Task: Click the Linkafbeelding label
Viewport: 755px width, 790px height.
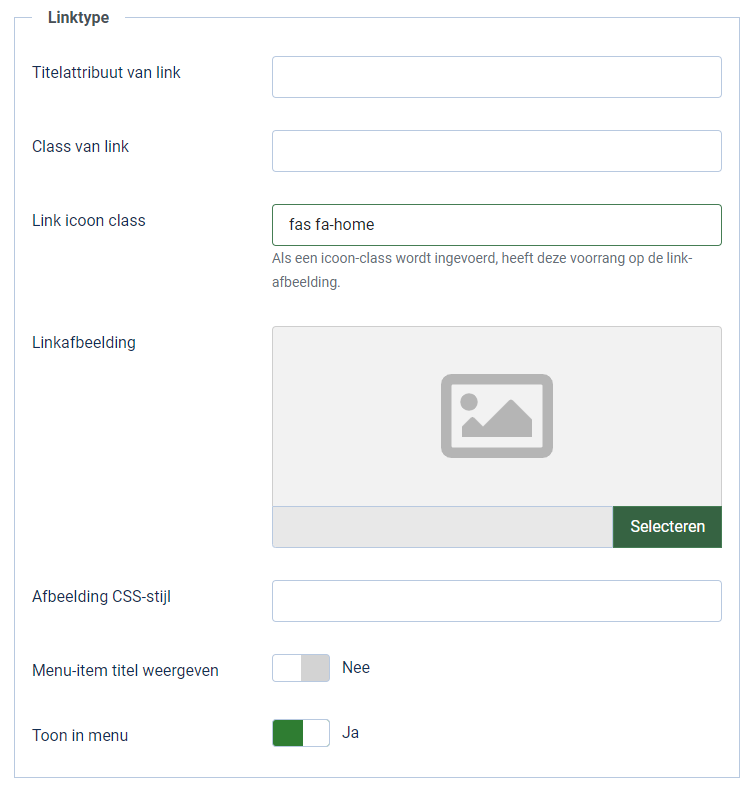Action: point(84,342)
